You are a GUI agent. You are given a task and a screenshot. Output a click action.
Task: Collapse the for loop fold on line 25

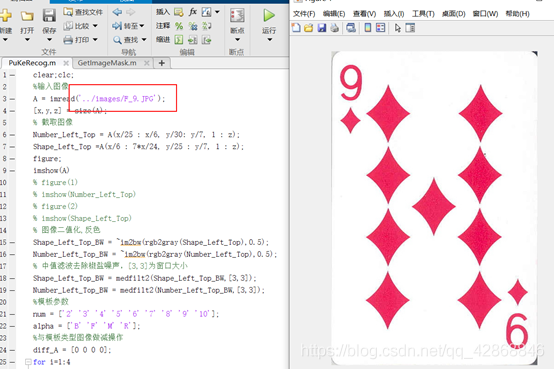(28, 362)
